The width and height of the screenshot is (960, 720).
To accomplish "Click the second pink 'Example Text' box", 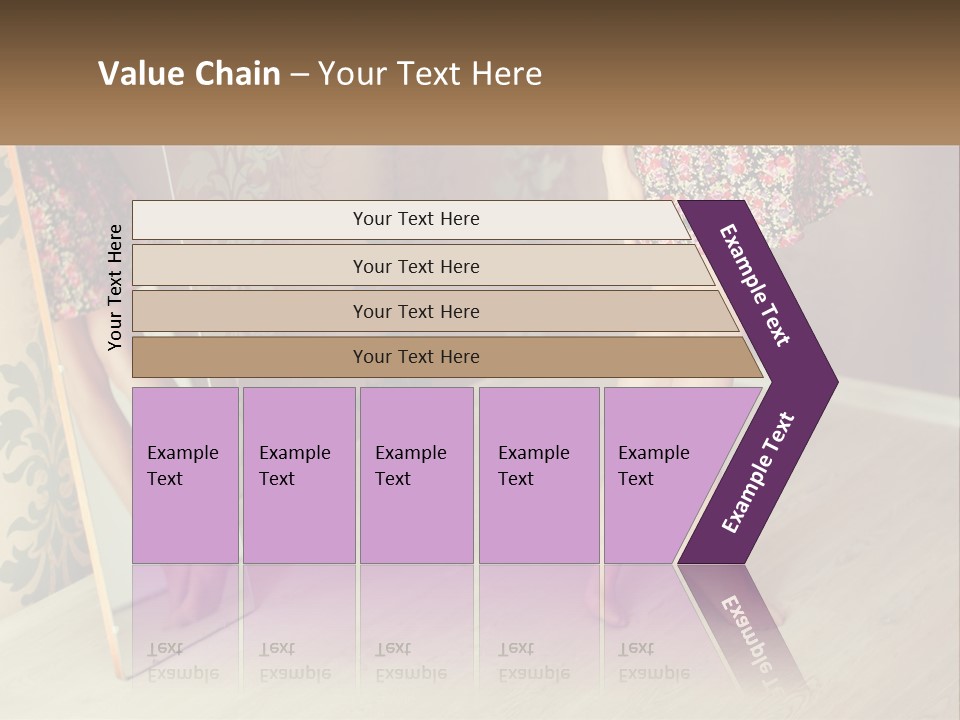I will point(299,475).
